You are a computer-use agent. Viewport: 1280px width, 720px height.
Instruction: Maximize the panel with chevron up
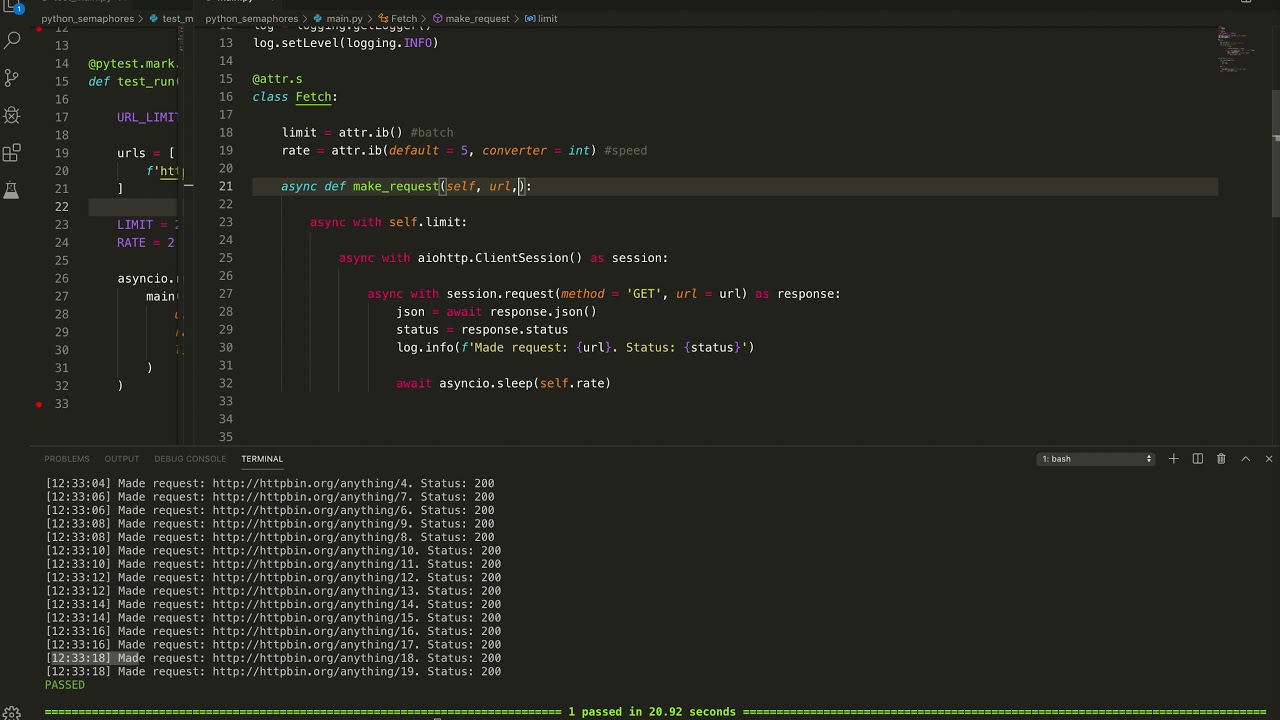[1245, 459]
